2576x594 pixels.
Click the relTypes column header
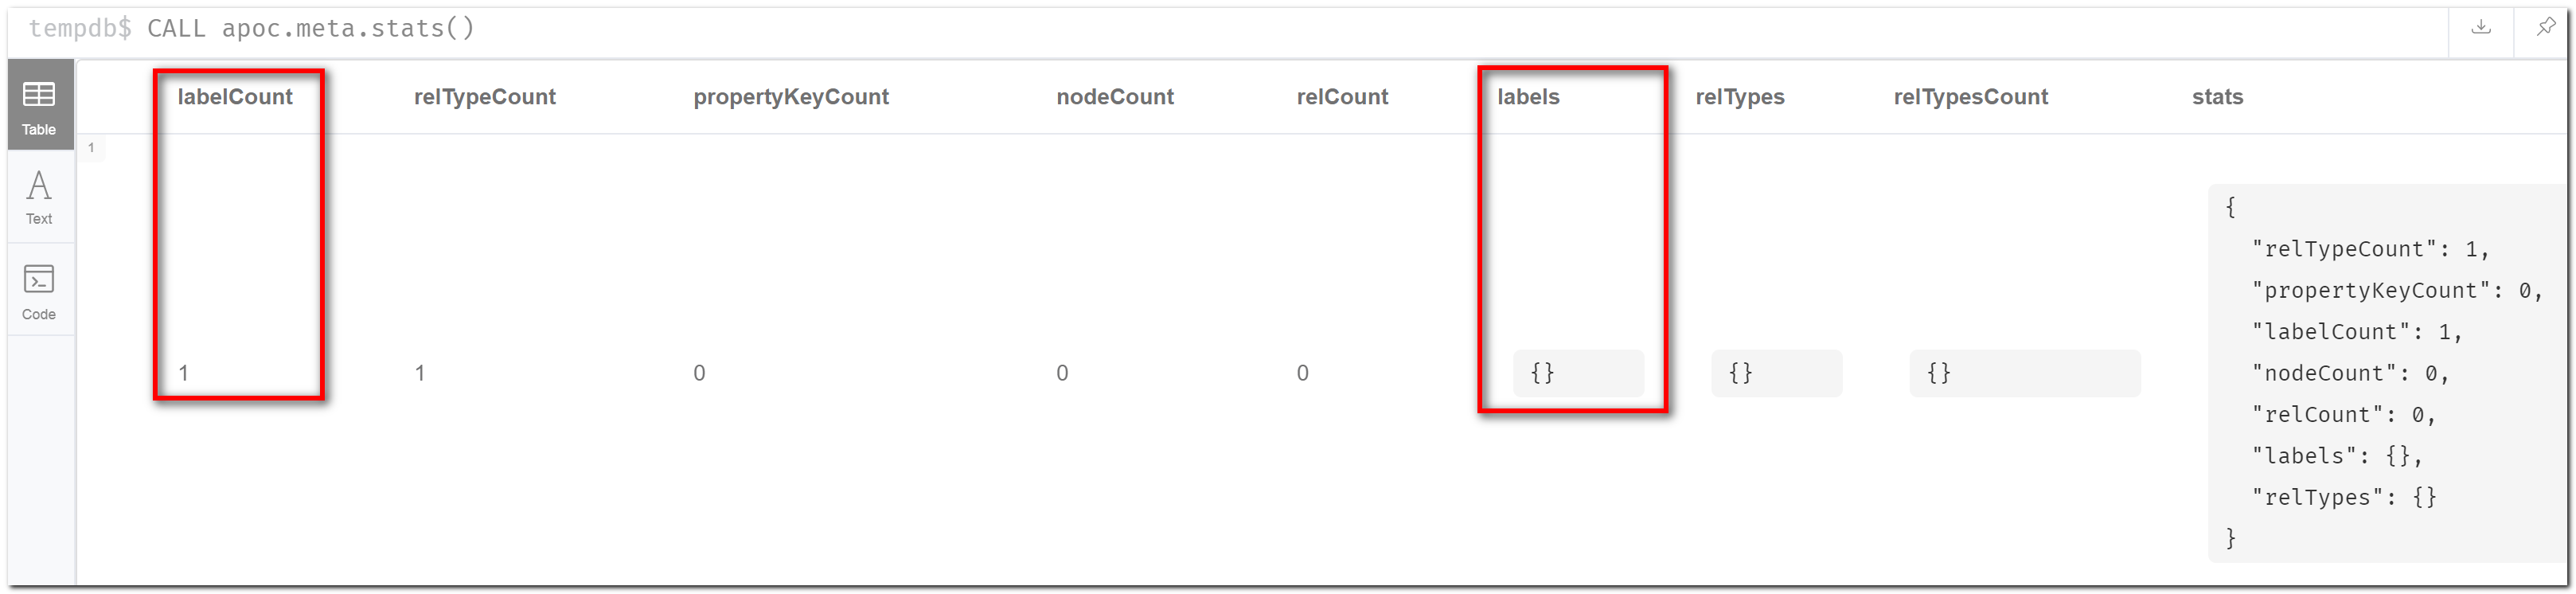(1740, 96)
